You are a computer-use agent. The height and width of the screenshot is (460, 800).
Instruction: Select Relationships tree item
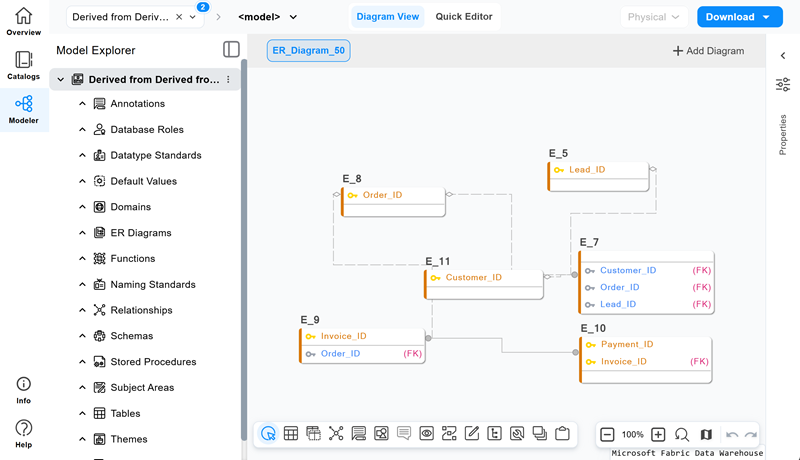point(141,310)
